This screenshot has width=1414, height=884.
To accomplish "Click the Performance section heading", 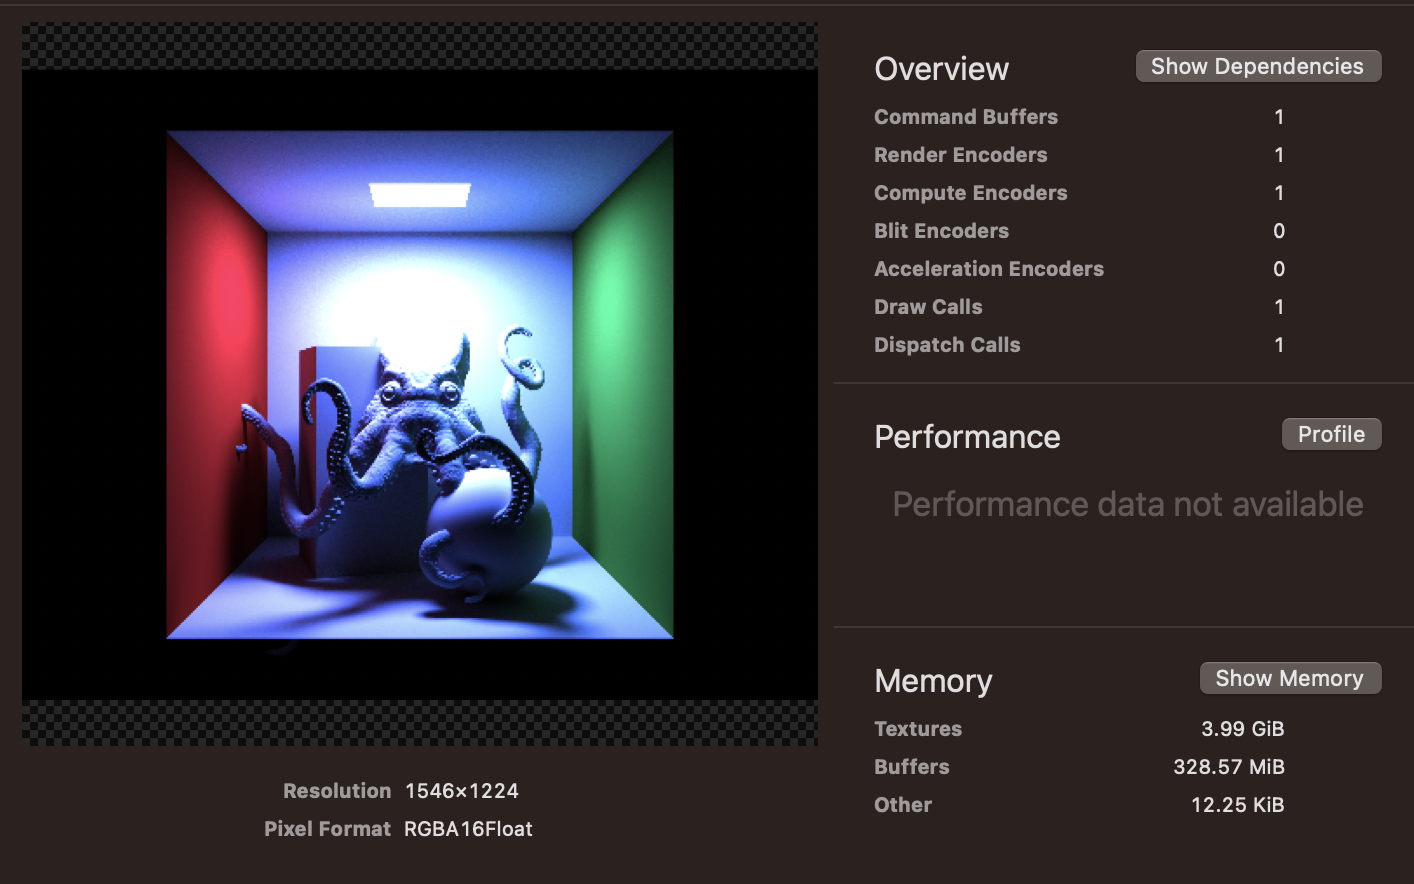I will 966,437.
